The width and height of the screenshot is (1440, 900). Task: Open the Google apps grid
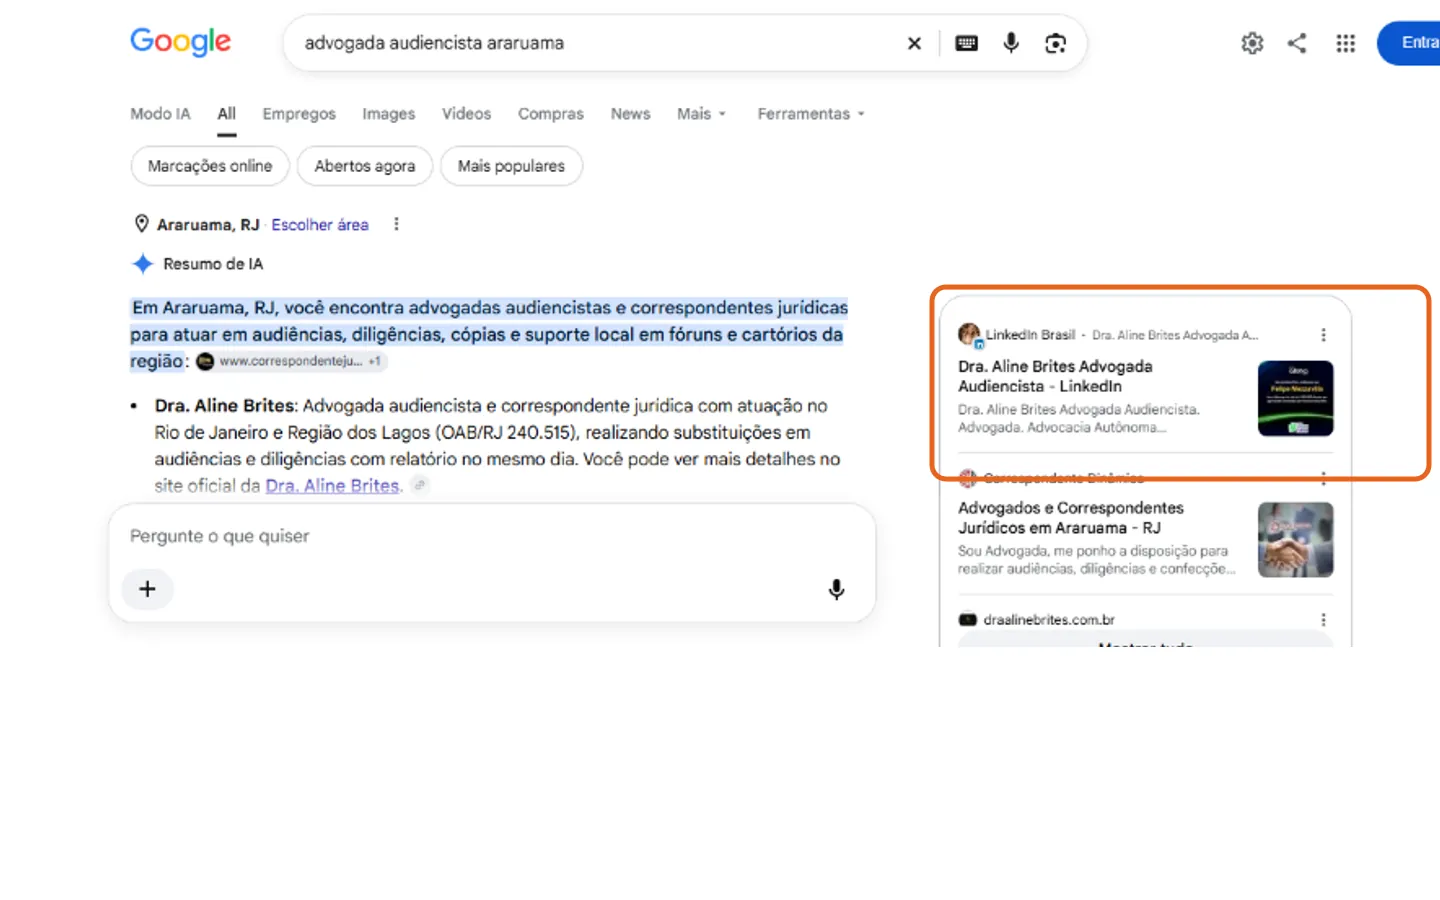pyautogui.click(x=1346, y=43)
